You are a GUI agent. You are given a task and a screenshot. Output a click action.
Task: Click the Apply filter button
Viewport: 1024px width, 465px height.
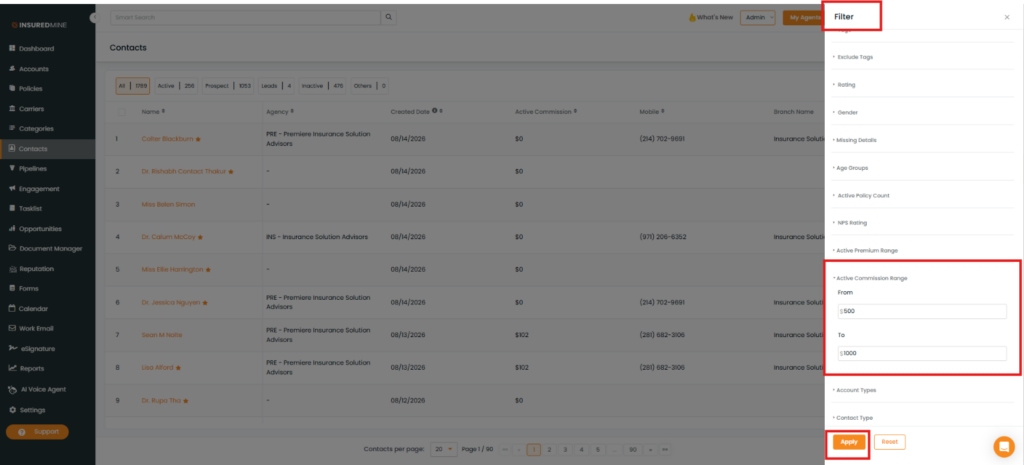pos(849,442)
